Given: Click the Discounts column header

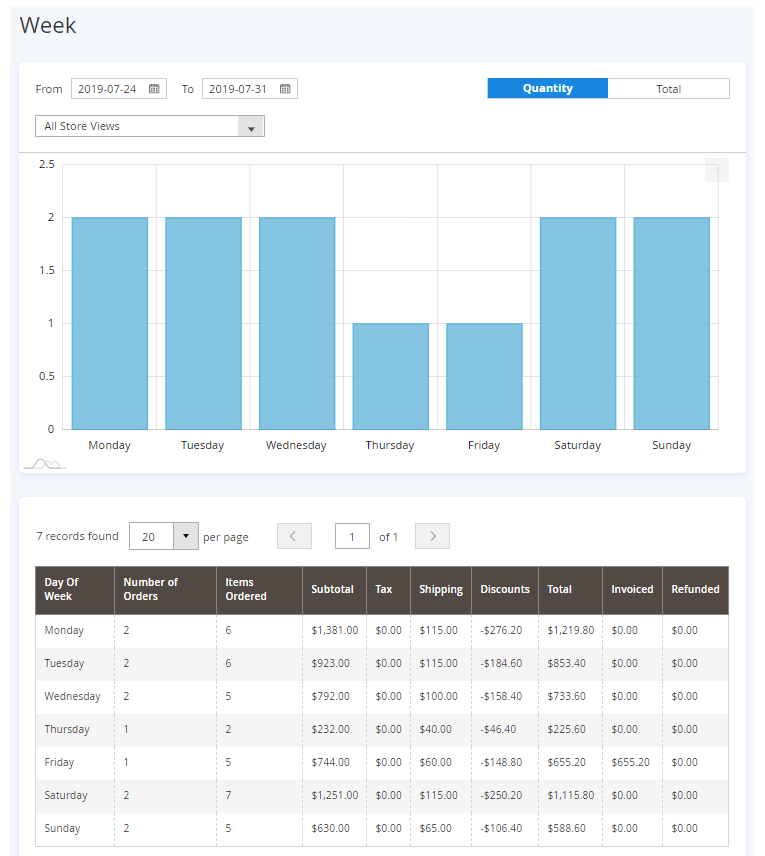Looking at the screenshot, I should coord(505,589).
